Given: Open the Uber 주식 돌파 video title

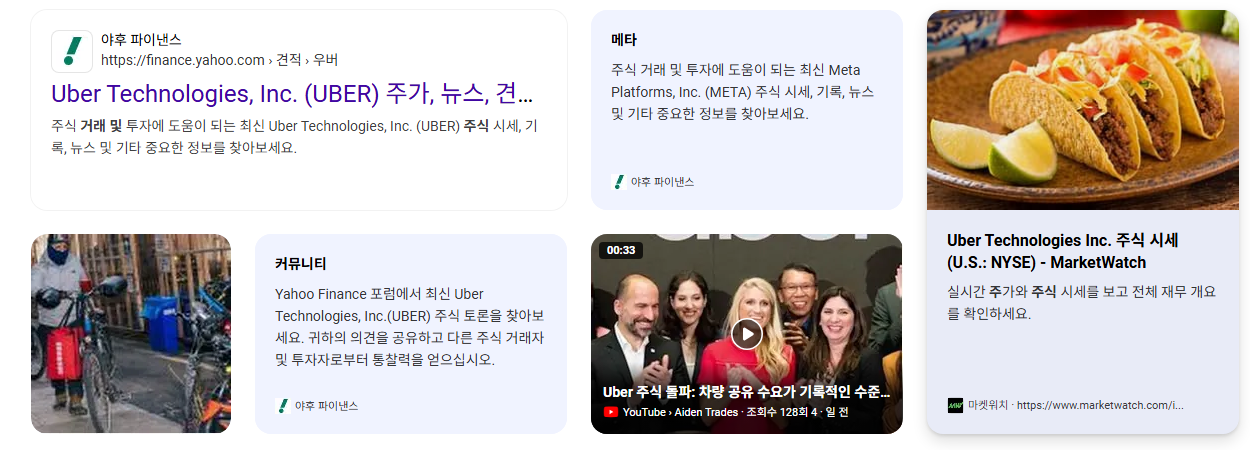Looking at the screenshot, I should pyautogui.click(x=746, y=392).
